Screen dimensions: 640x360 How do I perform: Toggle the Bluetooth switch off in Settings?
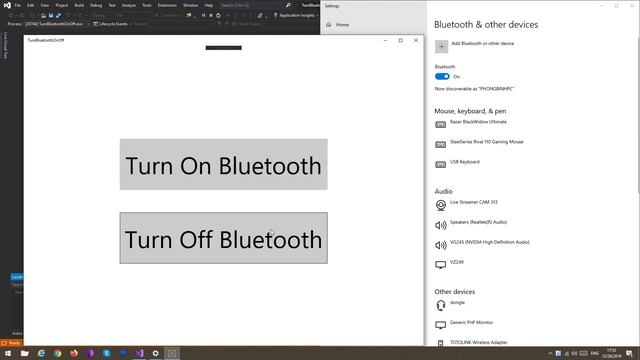442,77
